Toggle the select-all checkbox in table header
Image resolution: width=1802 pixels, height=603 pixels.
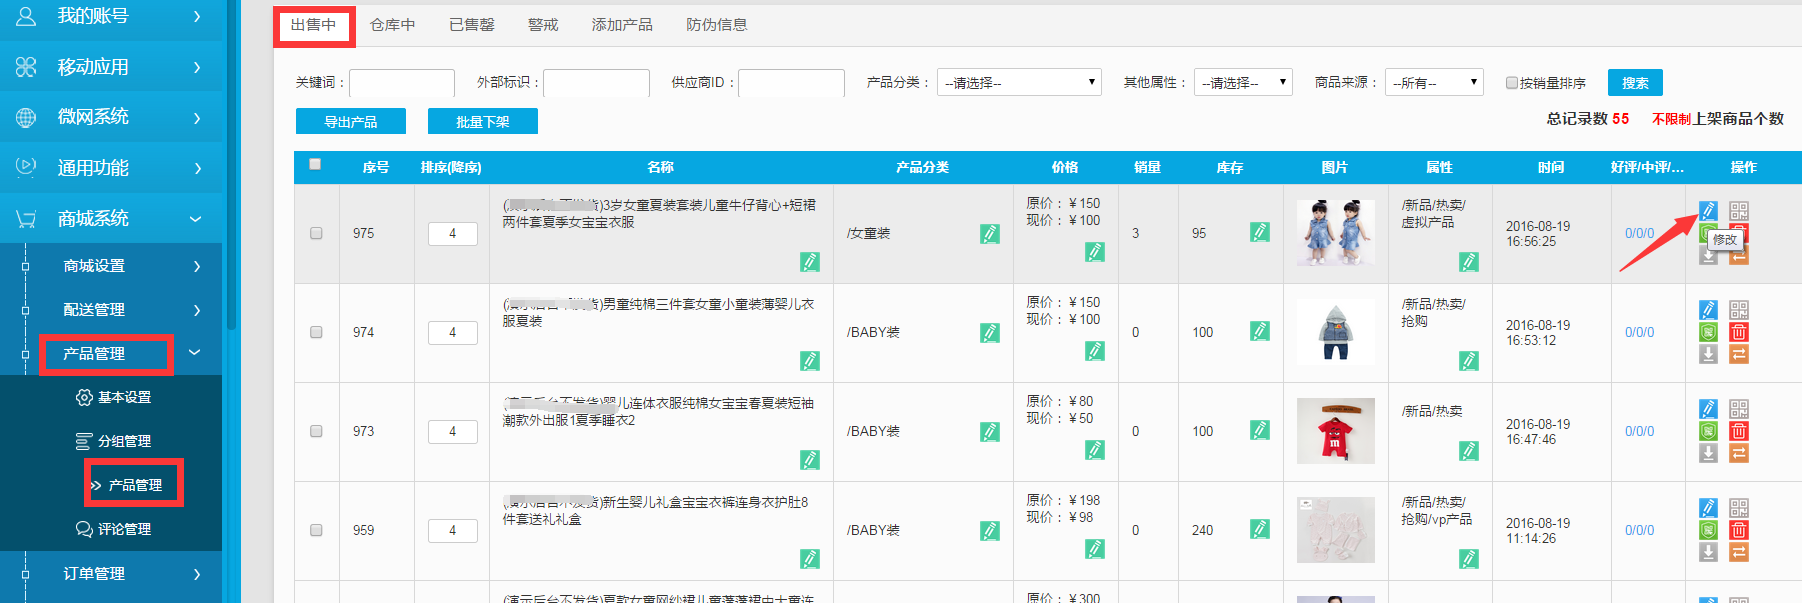pyautogui.click(x=315, y=165)
